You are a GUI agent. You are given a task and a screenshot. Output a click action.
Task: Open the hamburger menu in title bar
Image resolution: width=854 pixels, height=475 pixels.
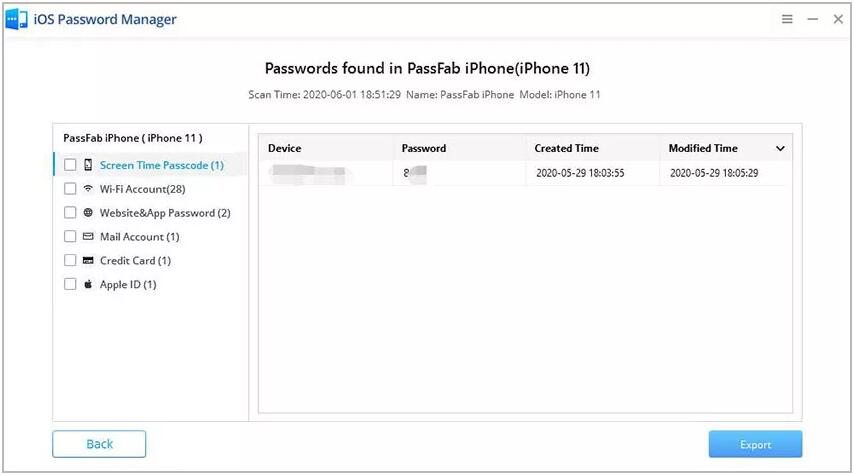788,19
